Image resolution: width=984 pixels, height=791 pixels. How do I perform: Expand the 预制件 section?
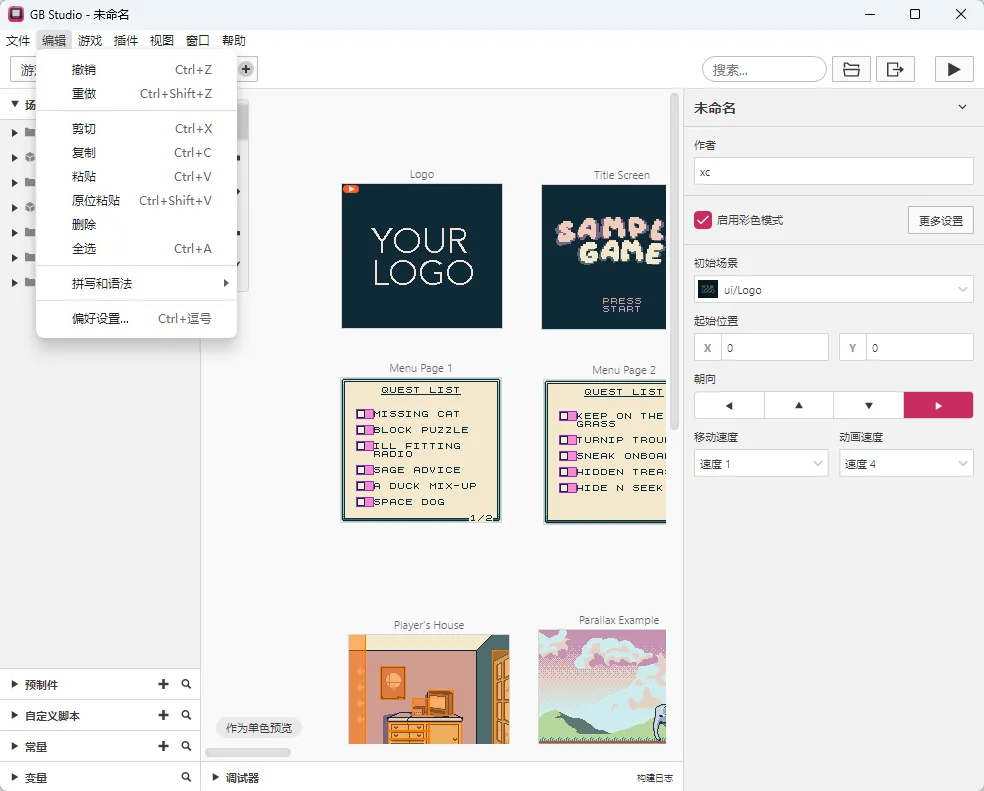(x=14, y=684)
